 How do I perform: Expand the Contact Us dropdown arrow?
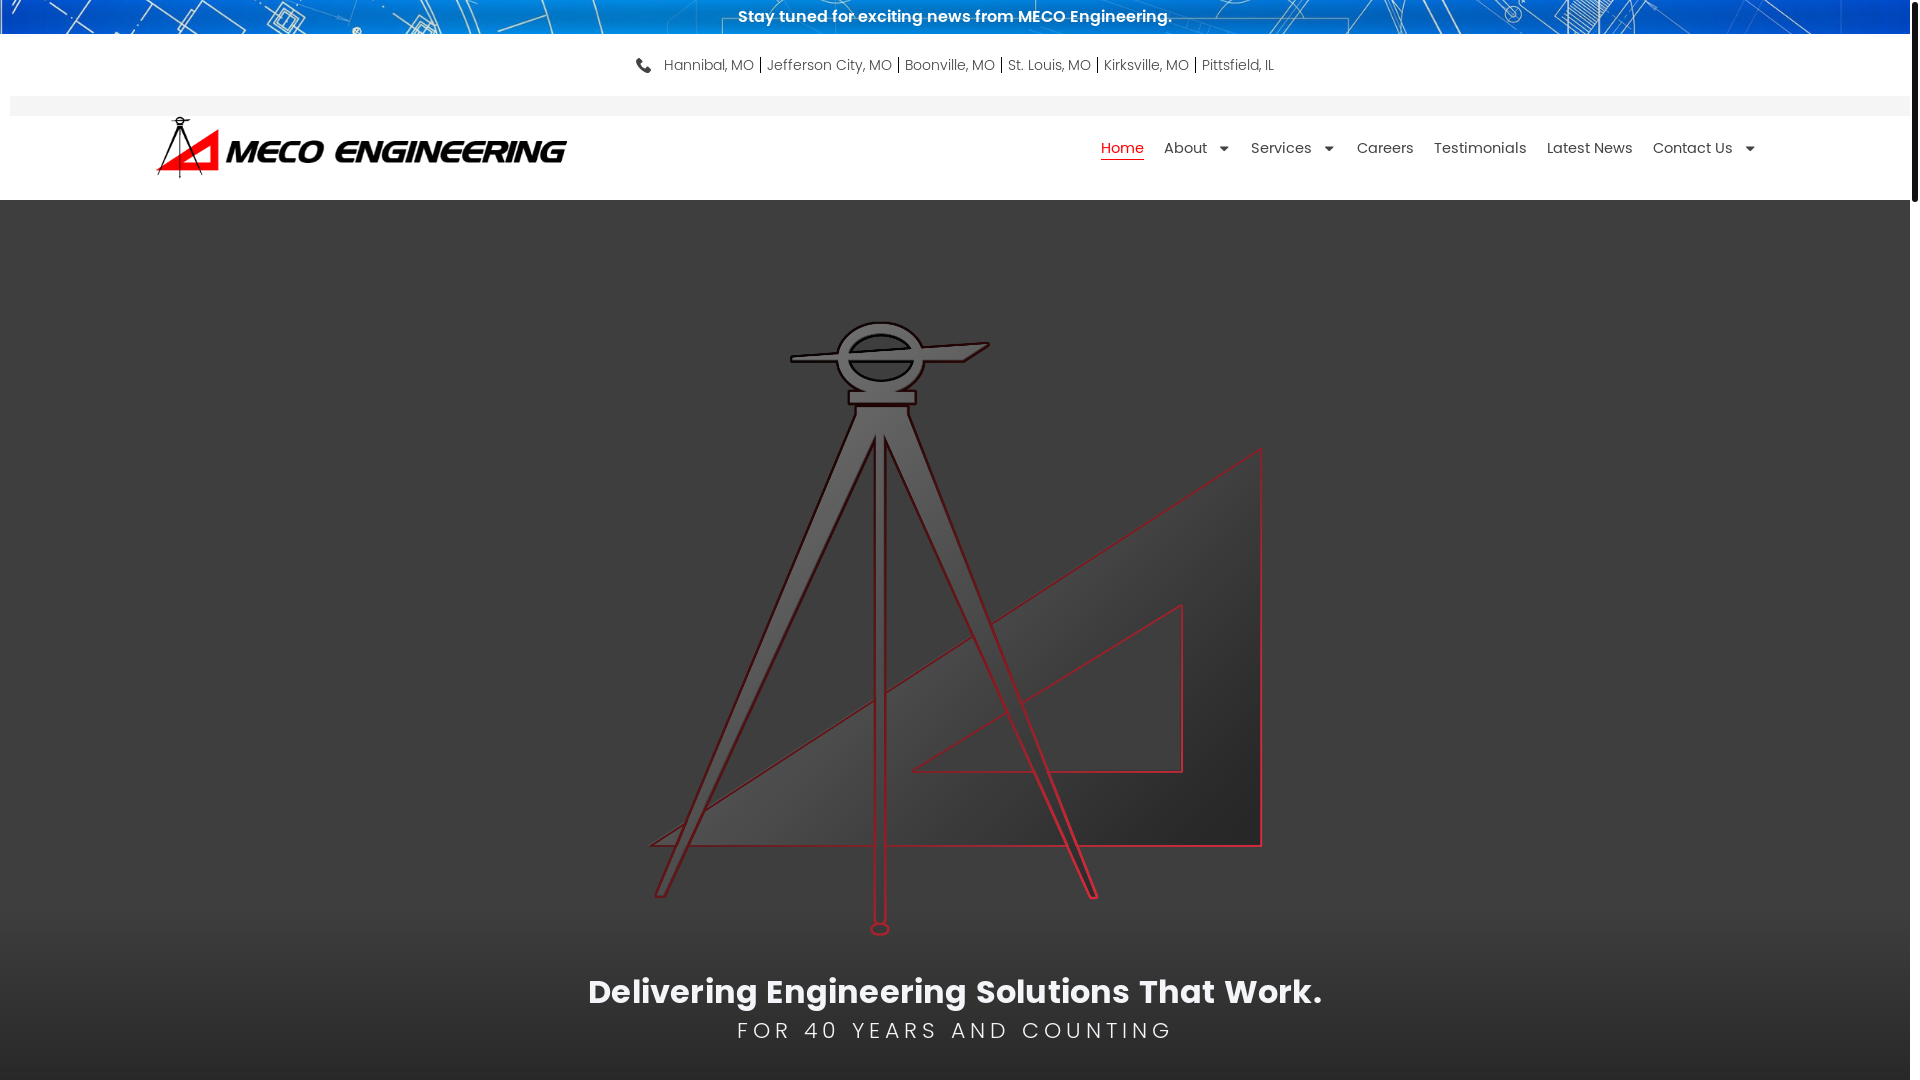coord(1750,149)
